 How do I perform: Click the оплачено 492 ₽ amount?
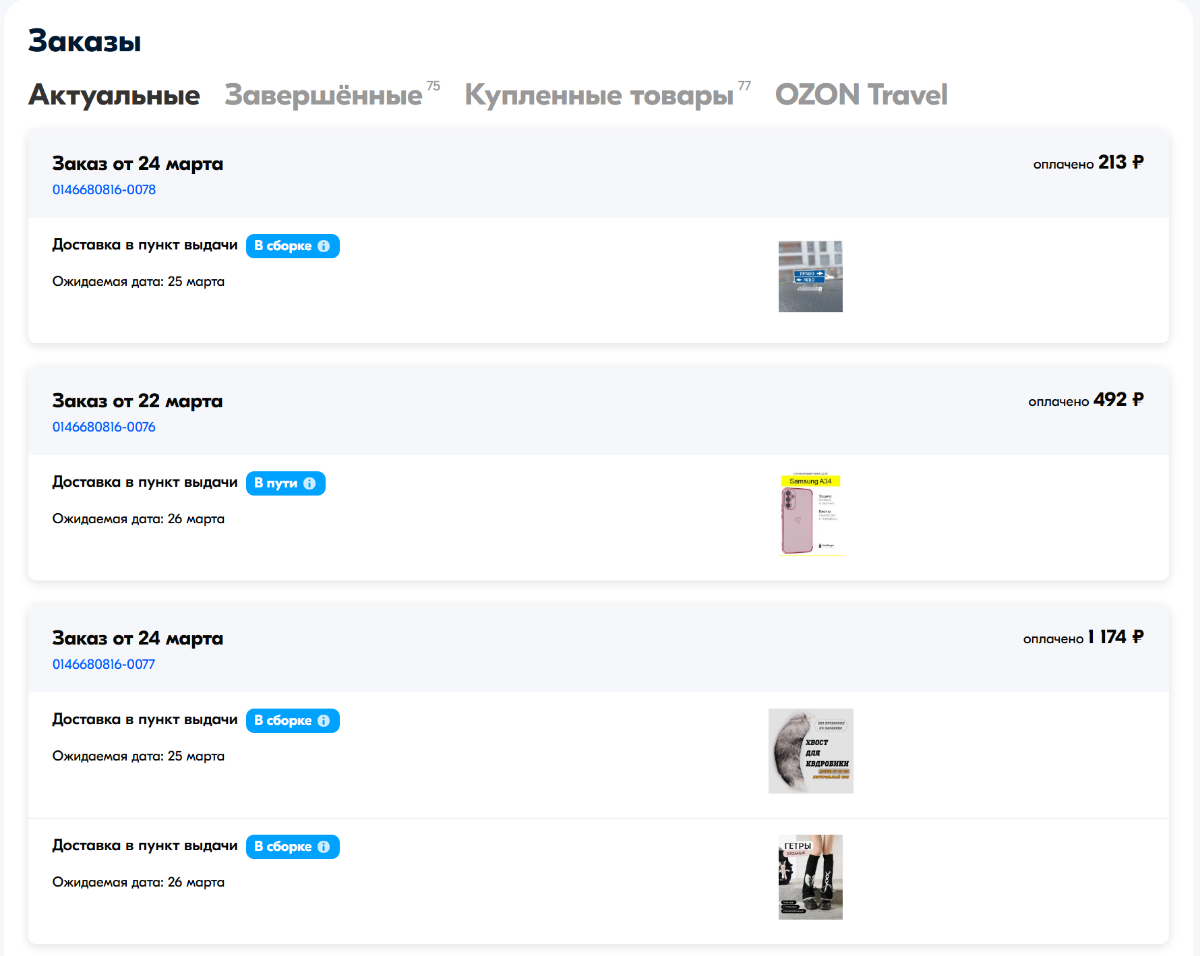coord(1086,401)
